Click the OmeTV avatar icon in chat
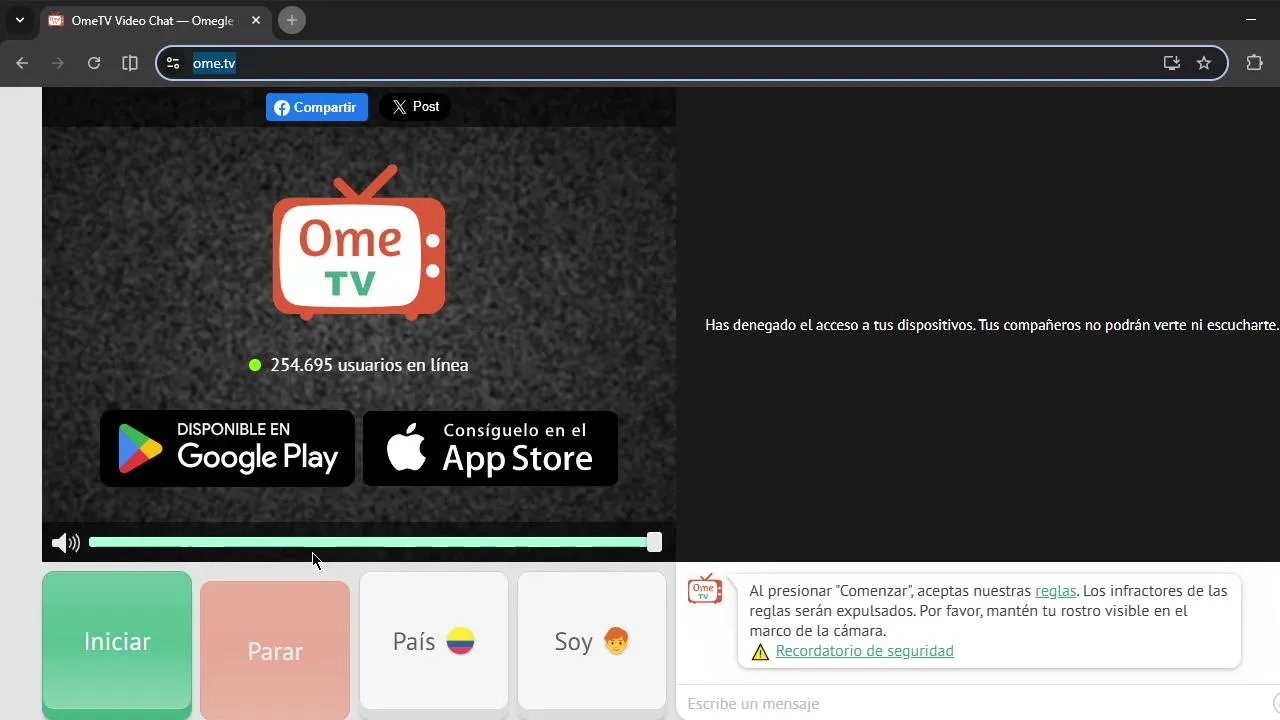The image size is (1280, 720). [705, 589]
